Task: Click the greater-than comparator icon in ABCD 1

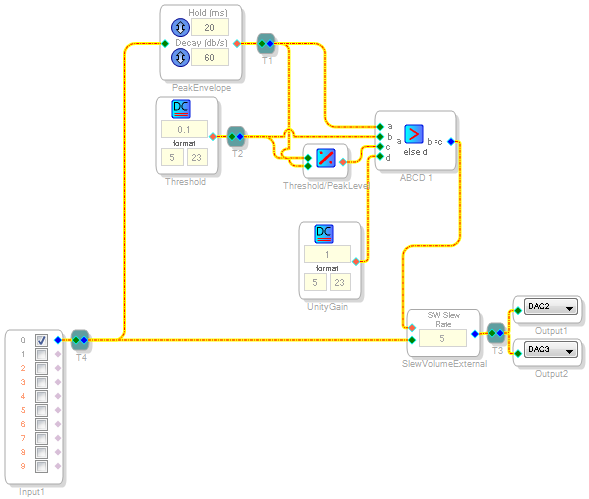Action: coord(414,134)
